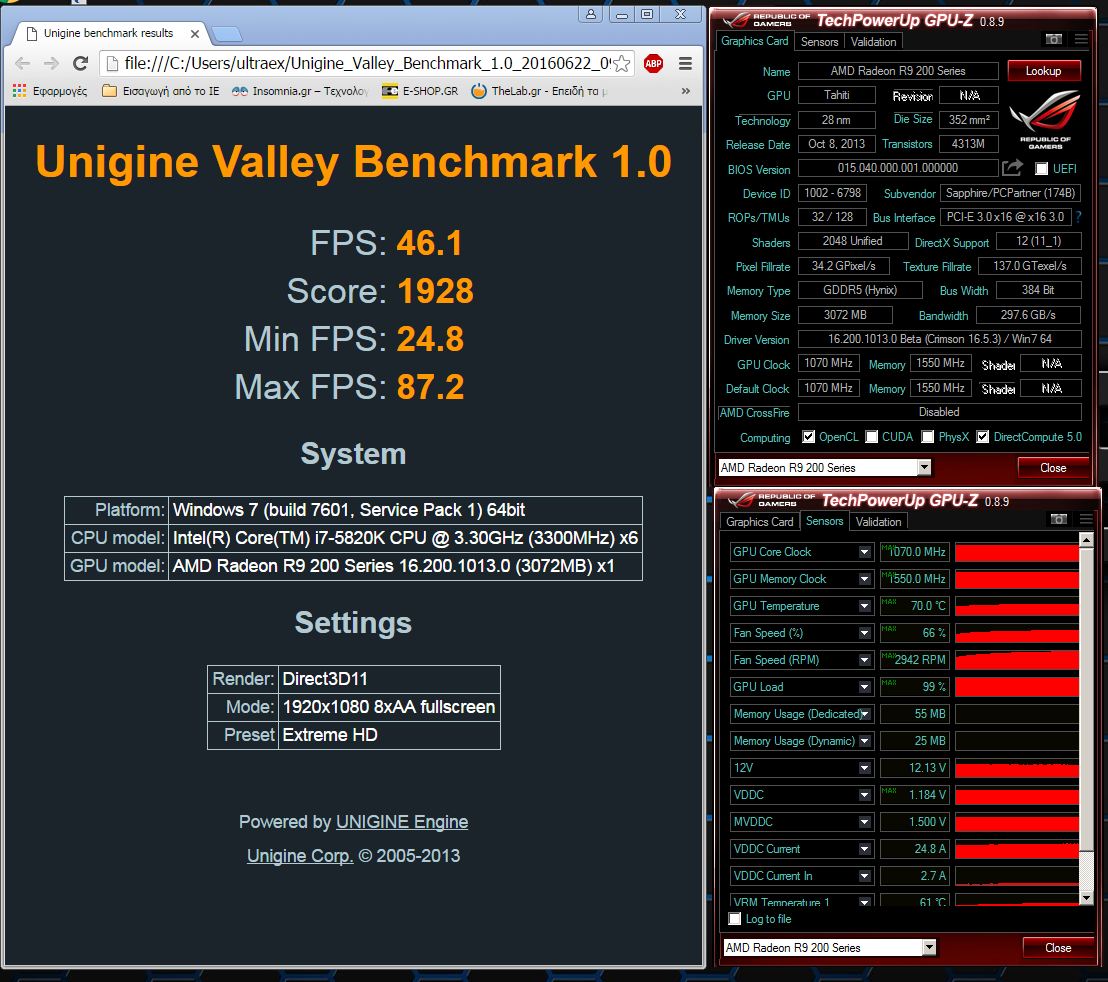
Task: Click the UNIGINE Engine link
Action: [x=401, y=822]
